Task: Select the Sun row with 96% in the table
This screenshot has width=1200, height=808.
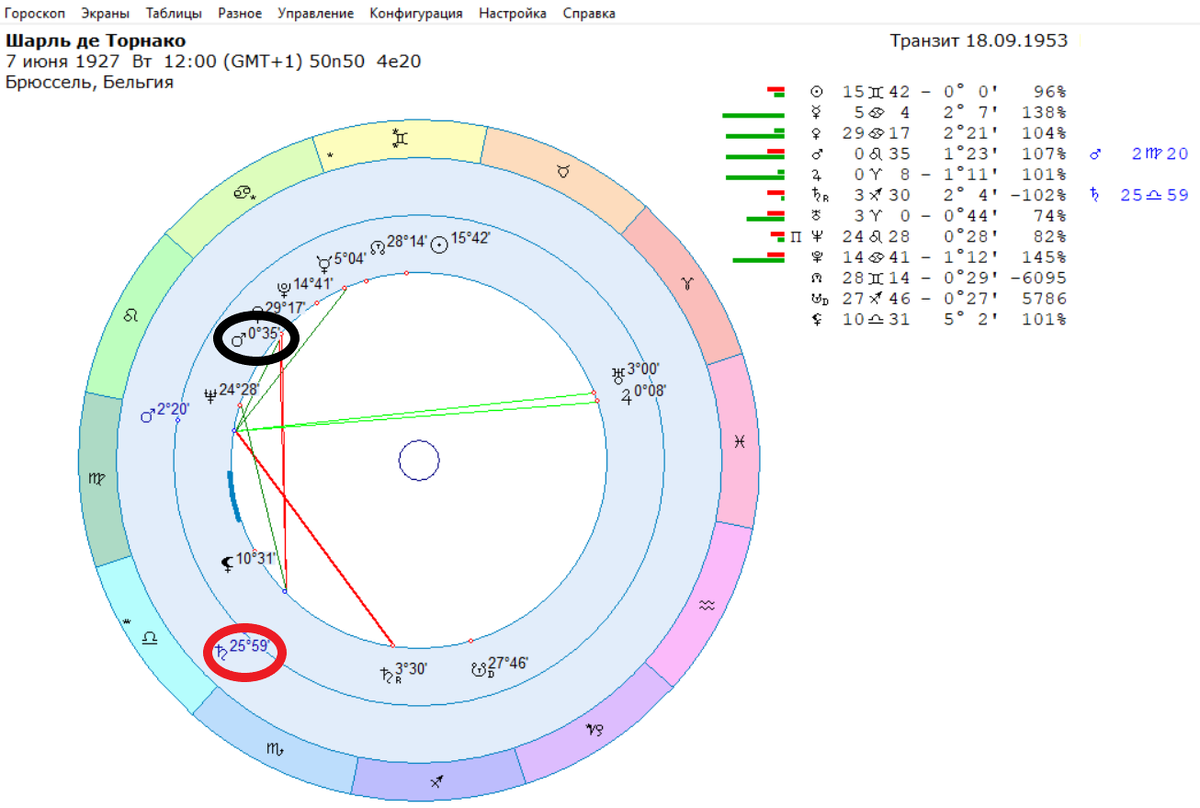Action: 937,91
